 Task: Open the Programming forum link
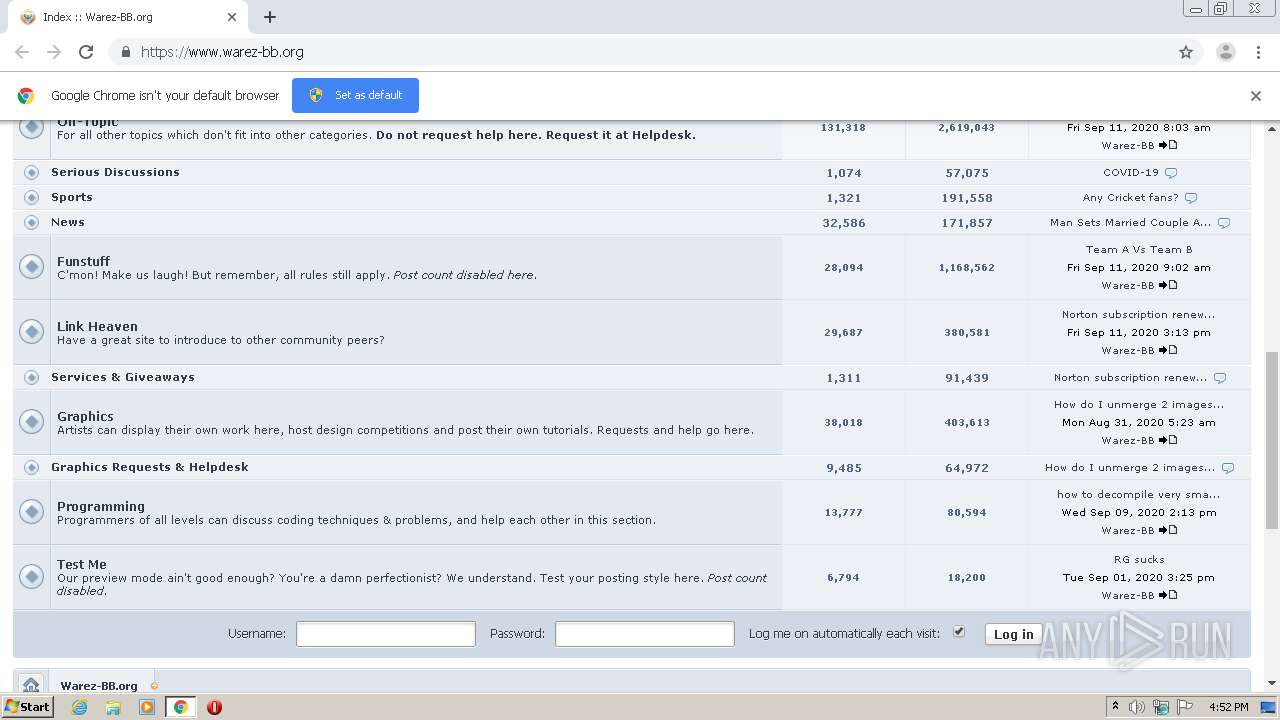click(x=101, y=506)
